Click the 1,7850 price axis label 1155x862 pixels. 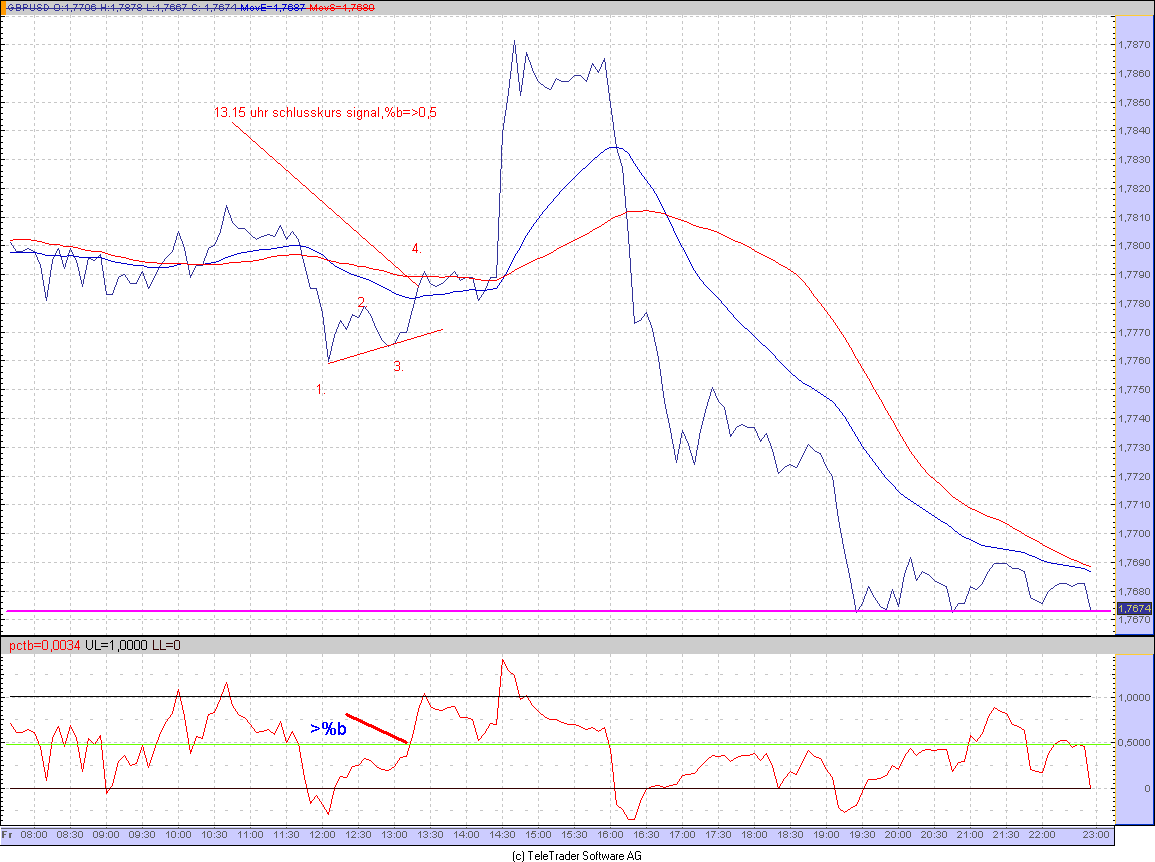1134,102
